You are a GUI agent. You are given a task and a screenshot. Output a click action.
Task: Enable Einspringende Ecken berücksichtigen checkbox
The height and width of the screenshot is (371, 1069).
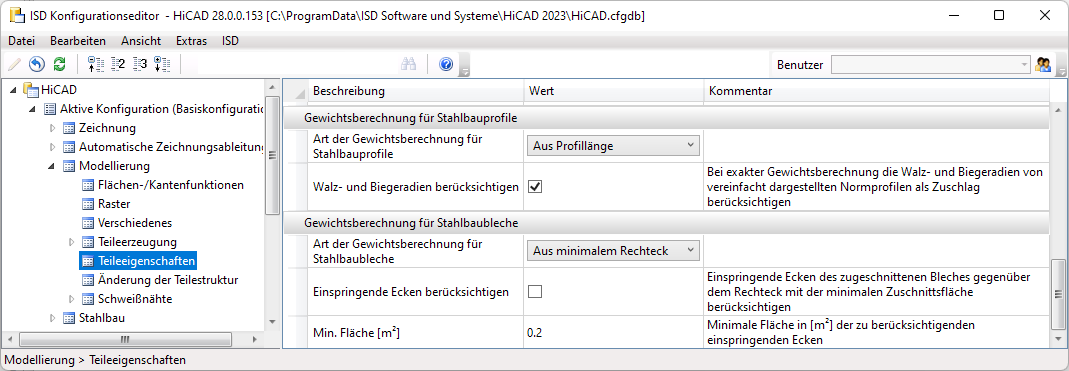coord(535,292)
